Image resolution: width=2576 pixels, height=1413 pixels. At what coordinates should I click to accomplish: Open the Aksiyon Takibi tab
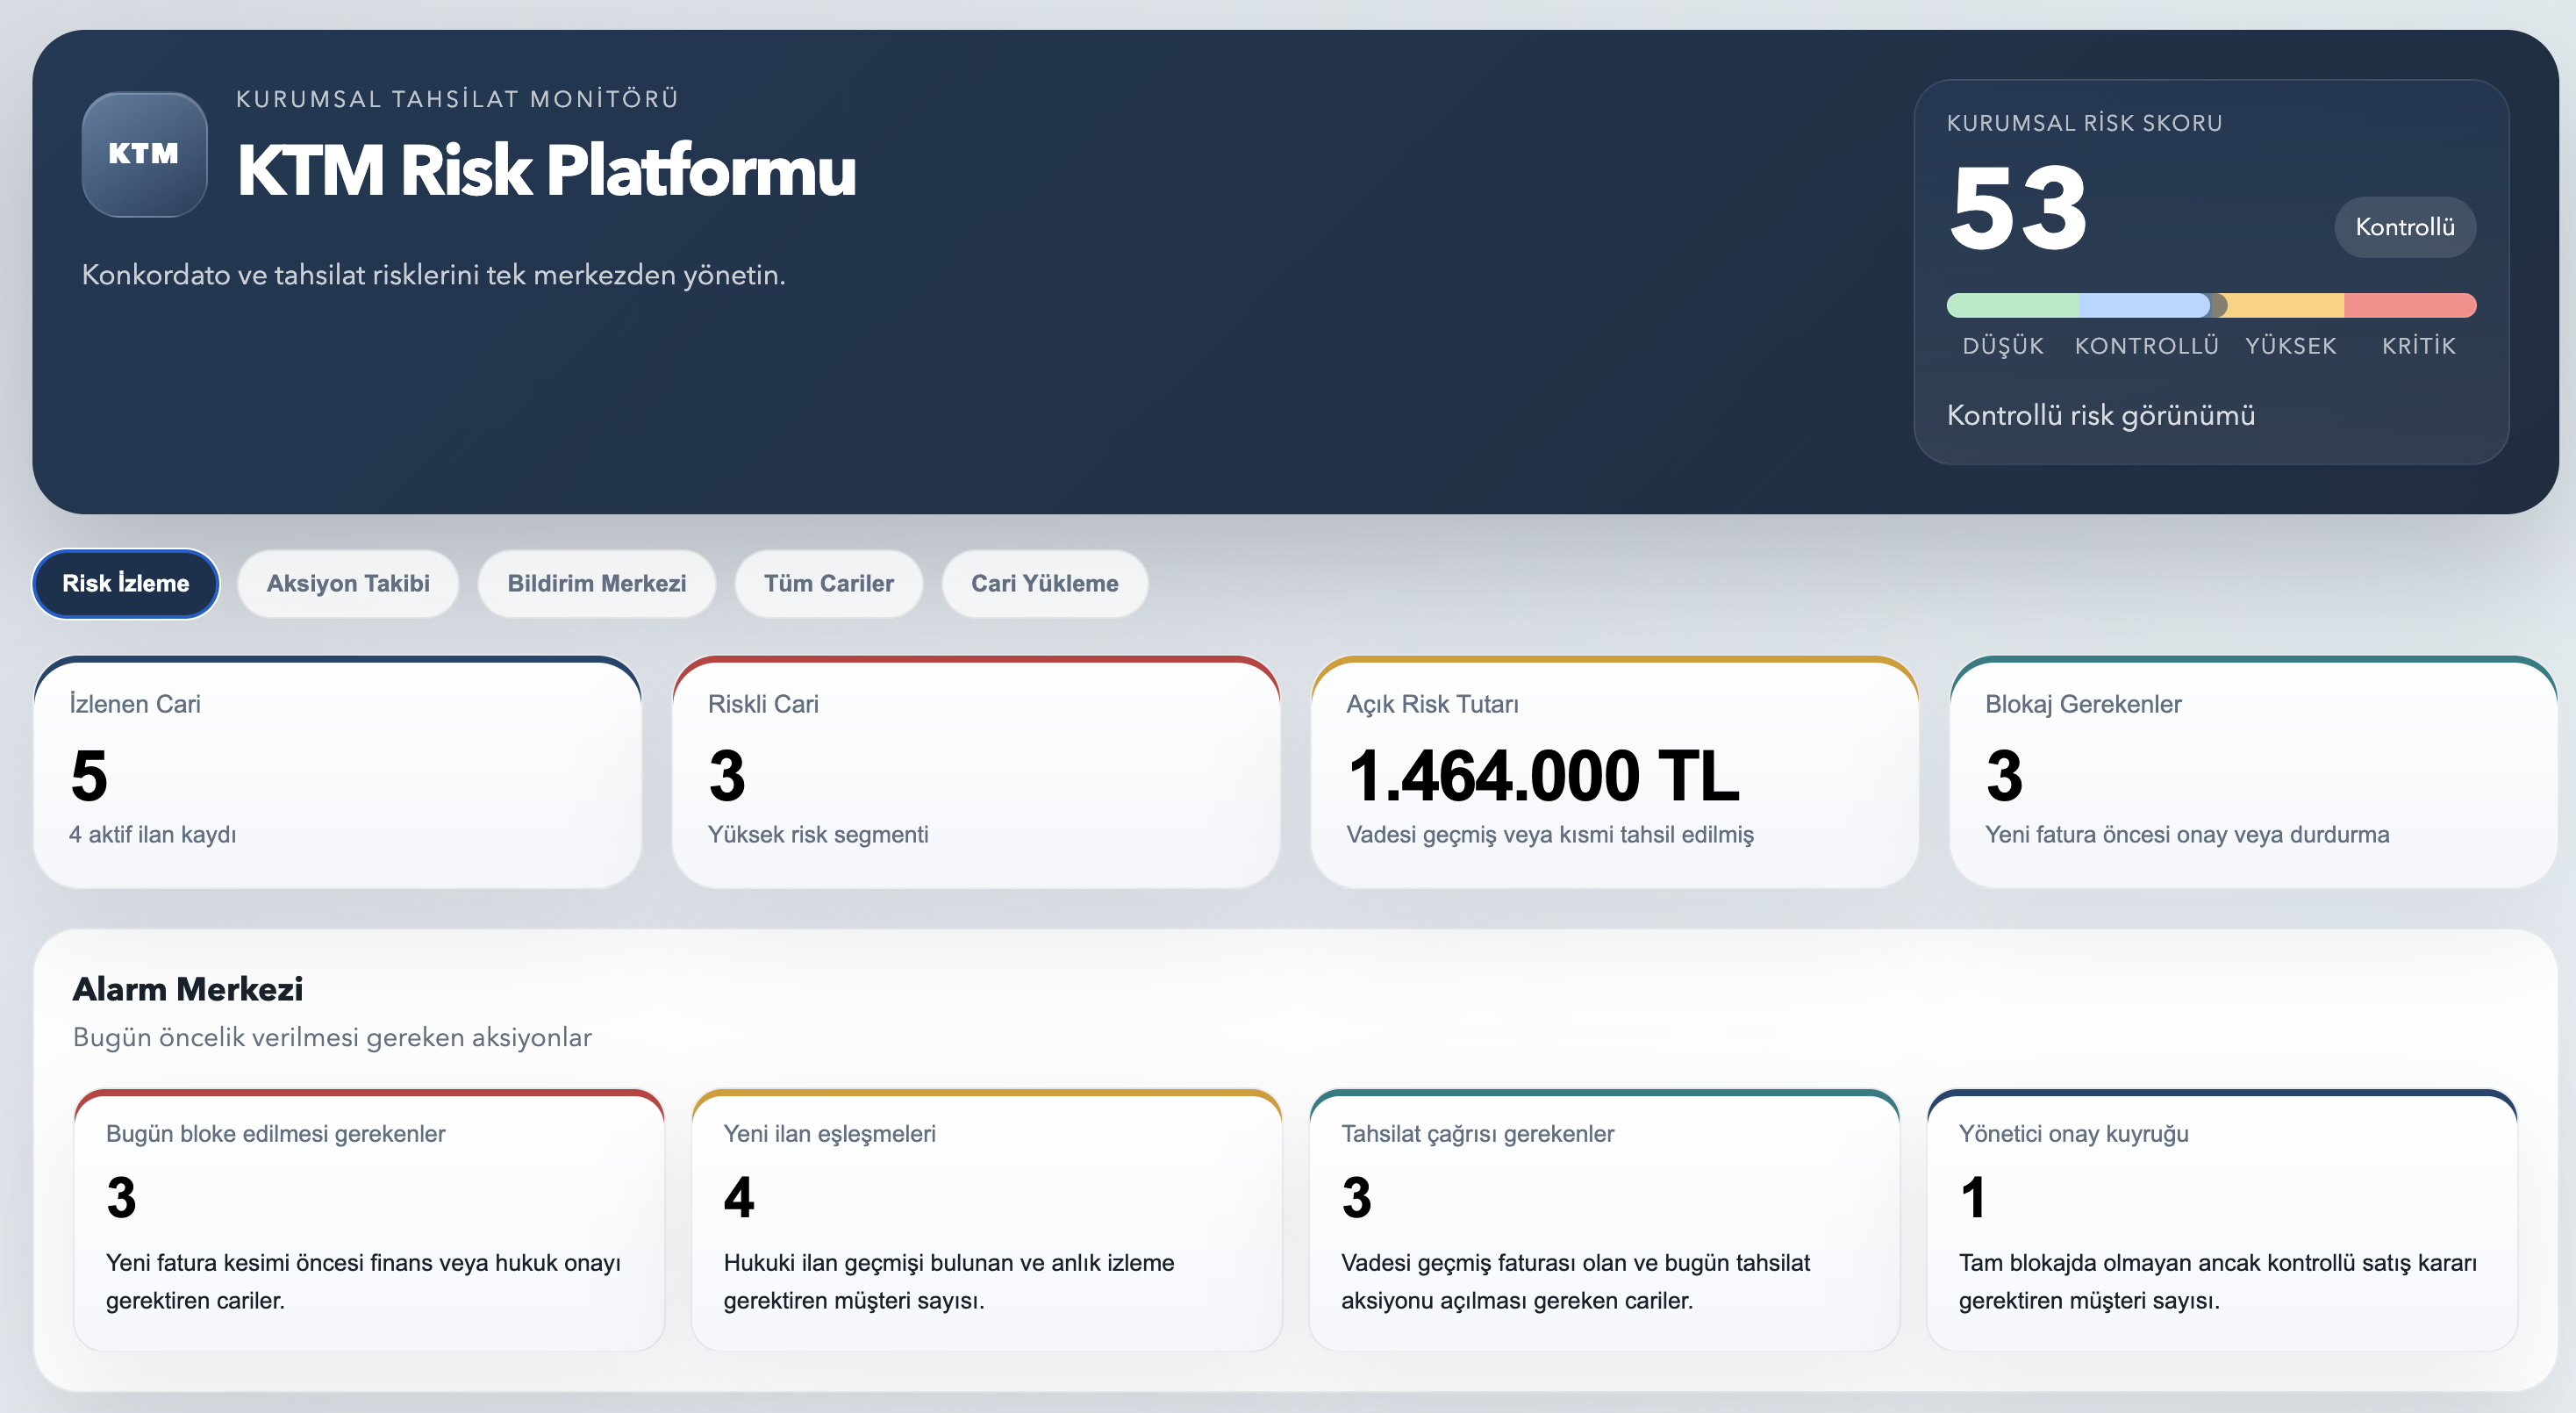(347, 583)
